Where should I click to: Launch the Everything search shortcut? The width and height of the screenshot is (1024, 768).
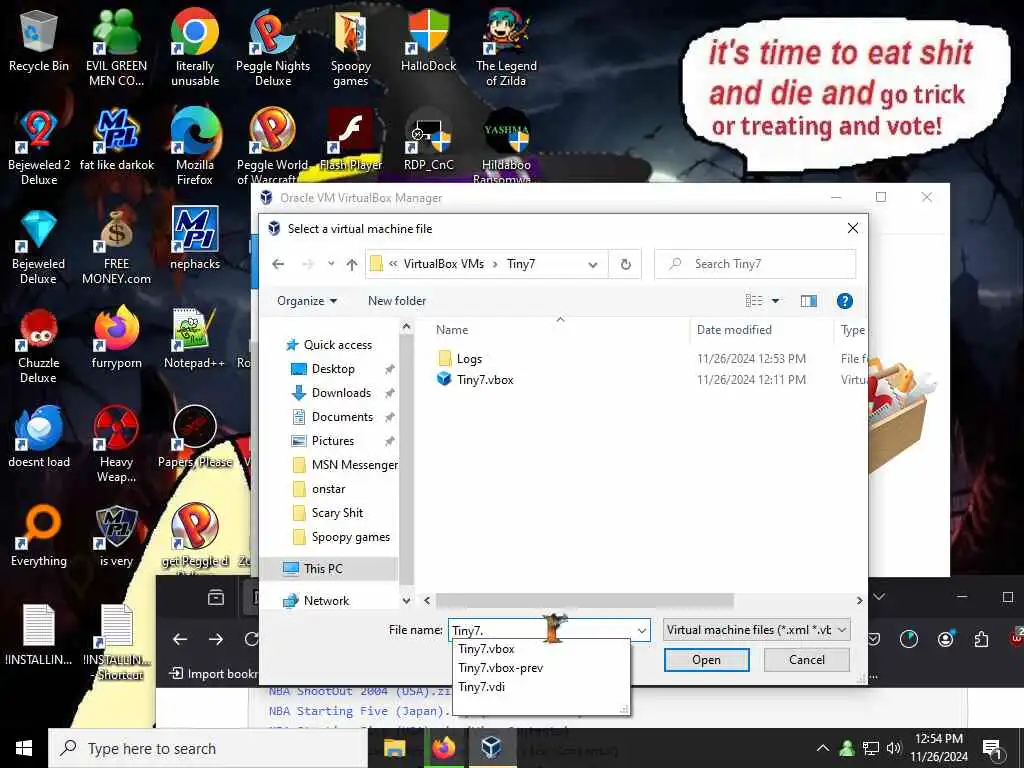click(39, 536)
